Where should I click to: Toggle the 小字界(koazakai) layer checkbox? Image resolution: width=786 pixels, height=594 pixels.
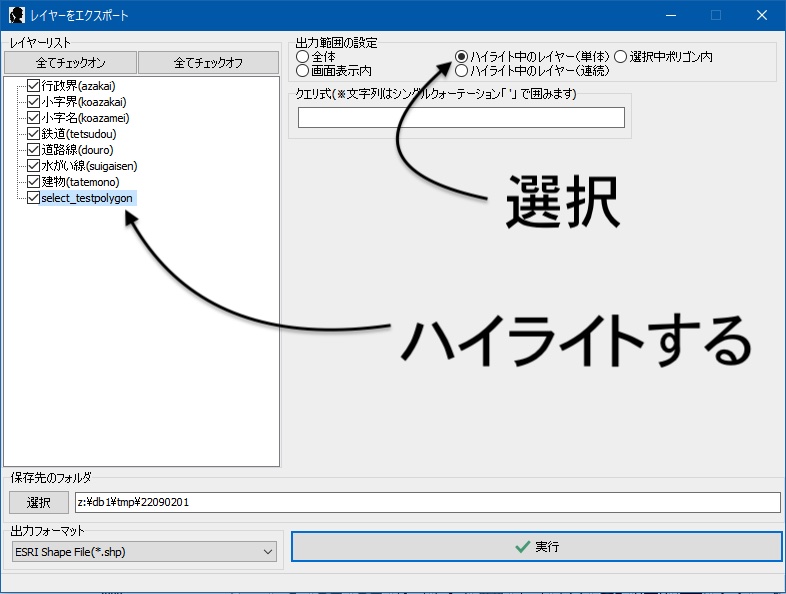pyautogui.click(x=33, y=102)
